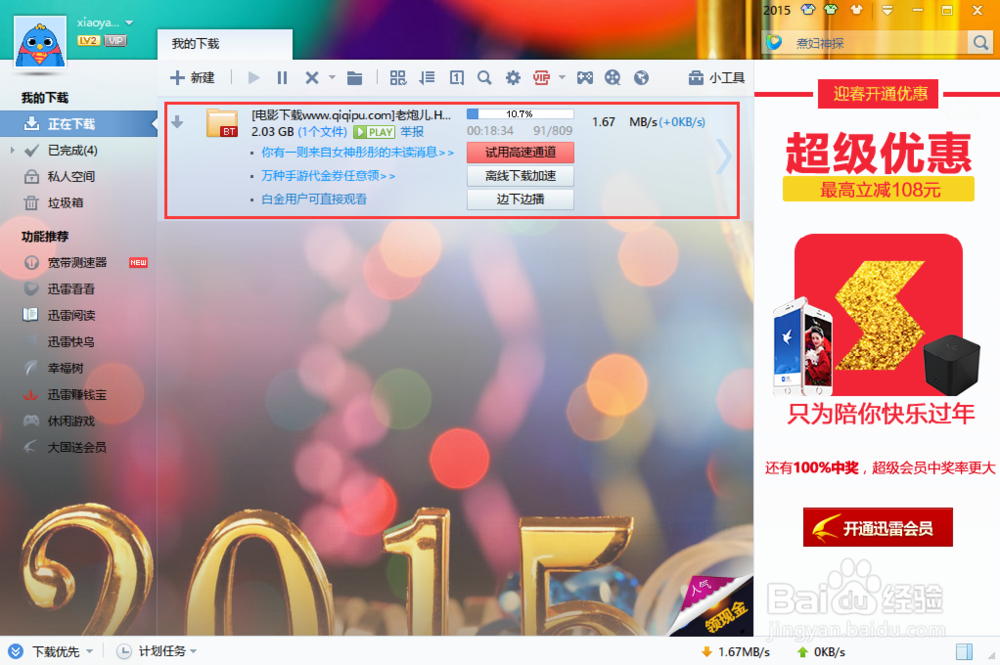Screen dimensions: 1000x665
Task: Open the 计划任务 dropdown
Action: pos(156,651)
